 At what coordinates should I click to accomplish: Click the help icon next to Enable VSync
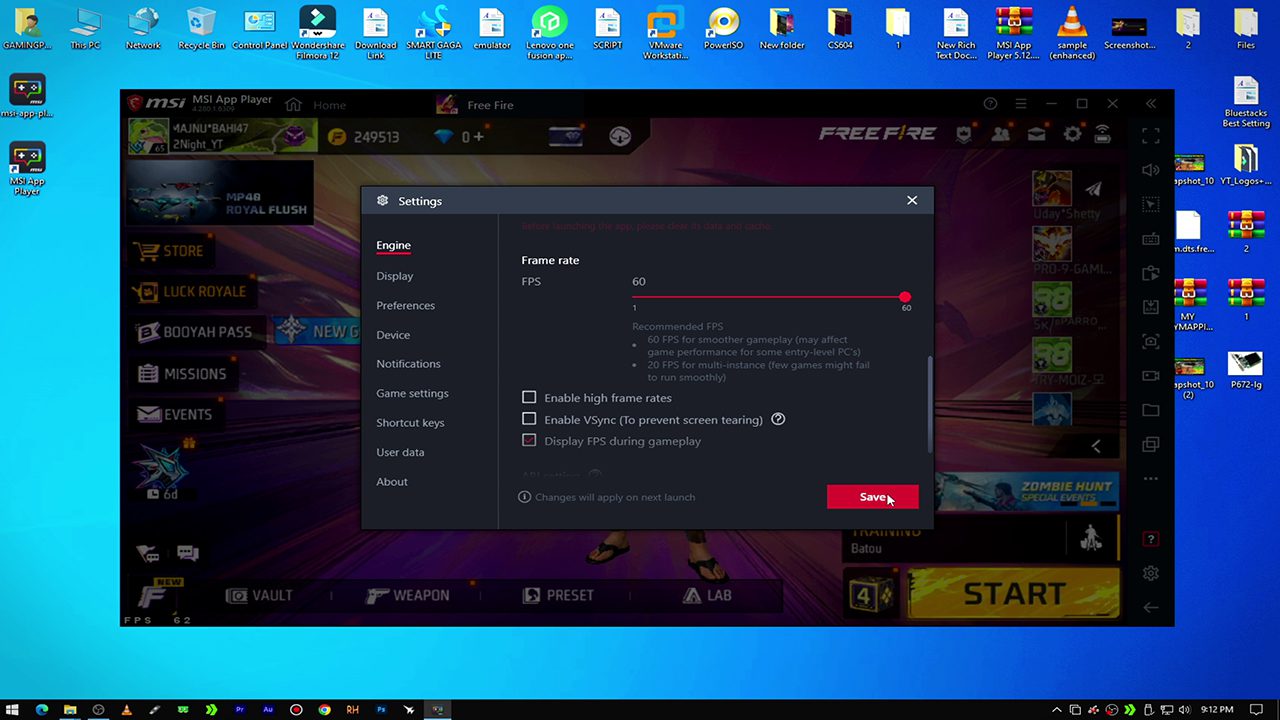[778, 419]
